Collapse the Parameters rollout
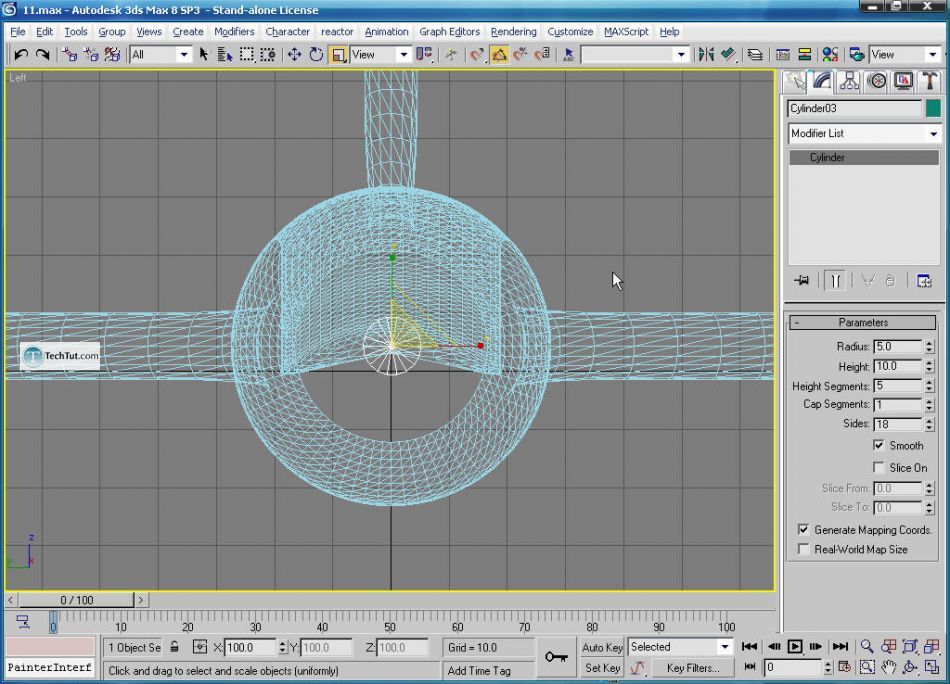This screenshot has height=684, width=950. click(x=863, y=322)
